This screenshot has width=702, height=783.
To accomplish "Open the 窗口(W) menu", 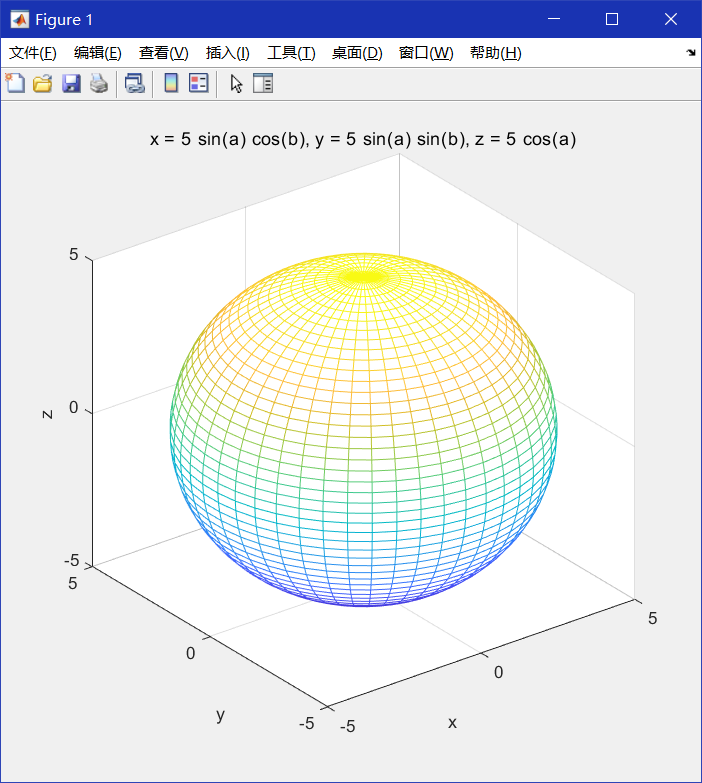I will tap(426, 53).
